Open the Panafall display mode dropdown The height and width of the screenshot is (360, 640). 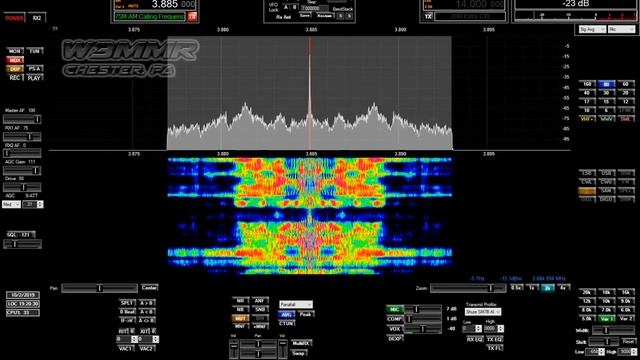296,304
